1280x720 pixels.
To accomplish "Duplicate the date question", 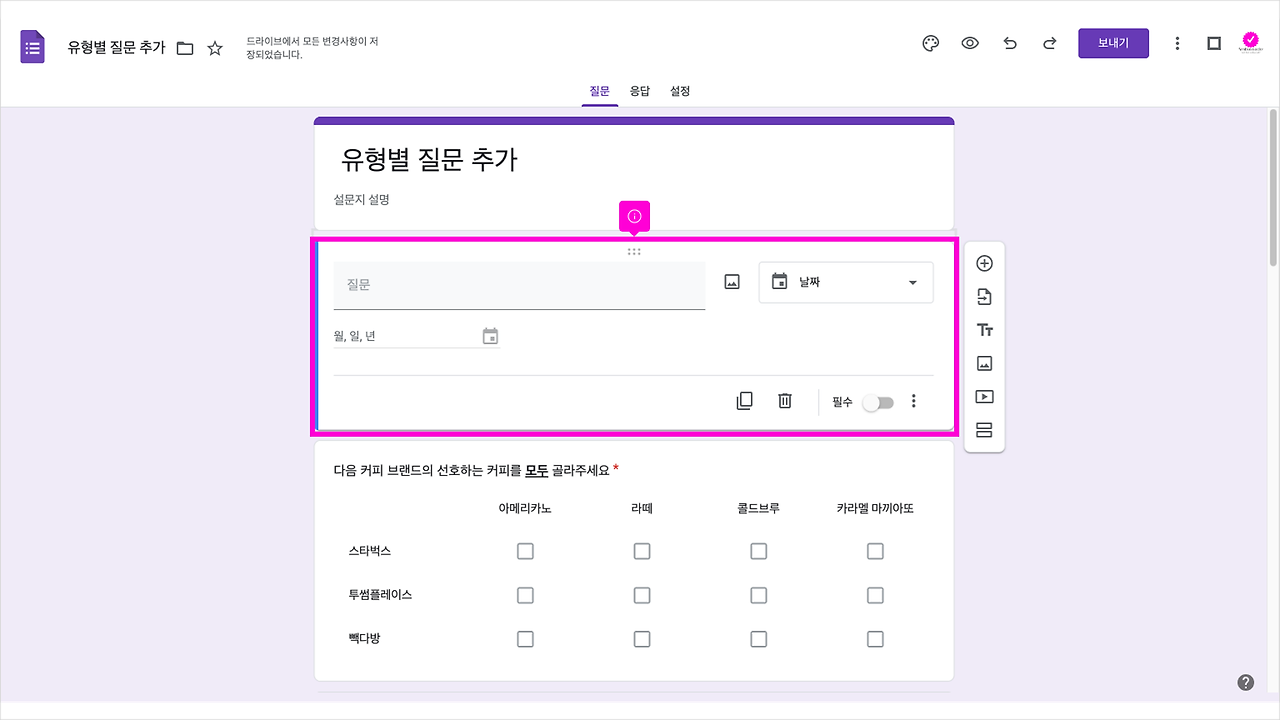I will (x=744, y=400).
